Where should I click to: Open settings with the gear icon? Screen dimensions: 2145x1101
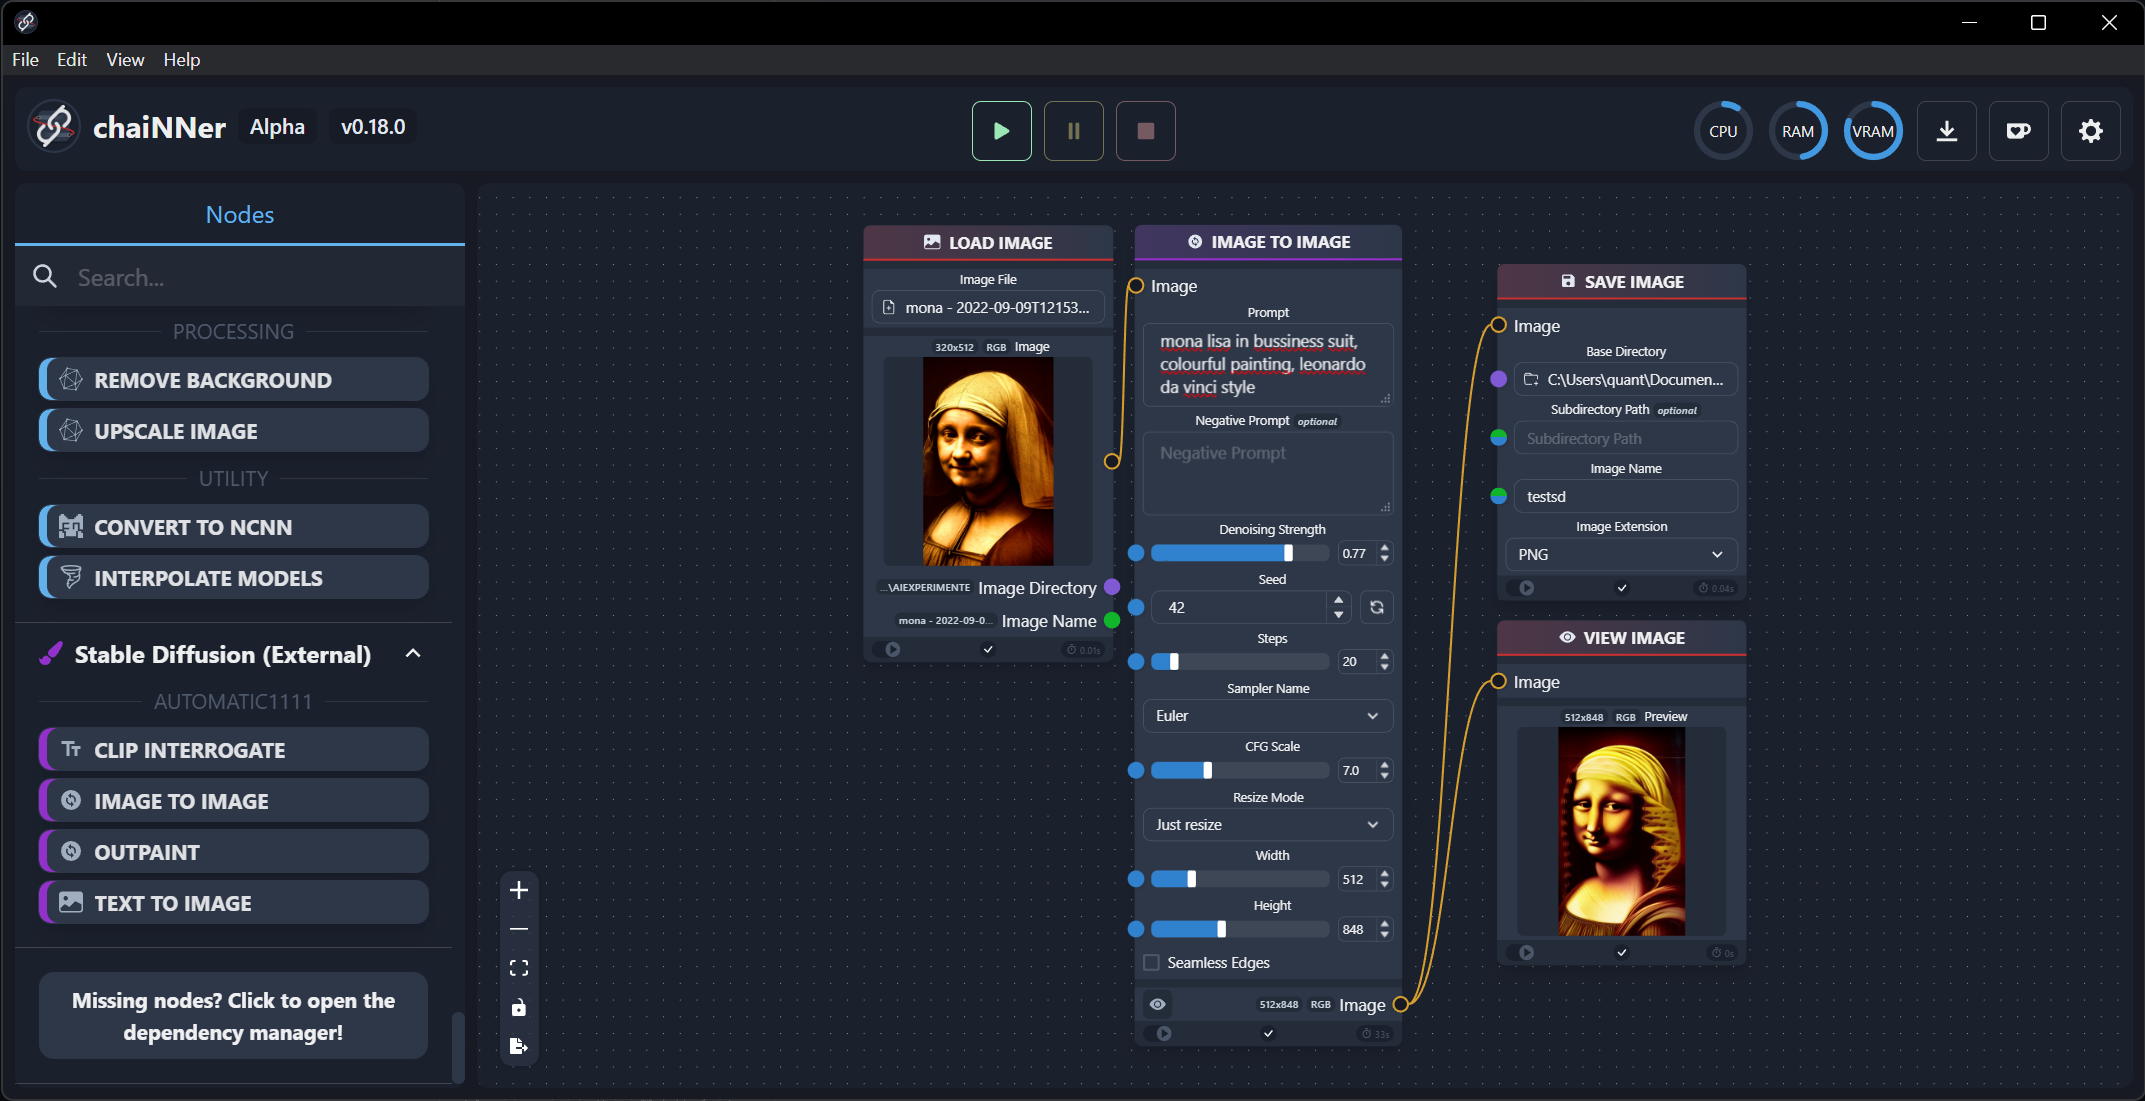click(x=2090, y=131)
